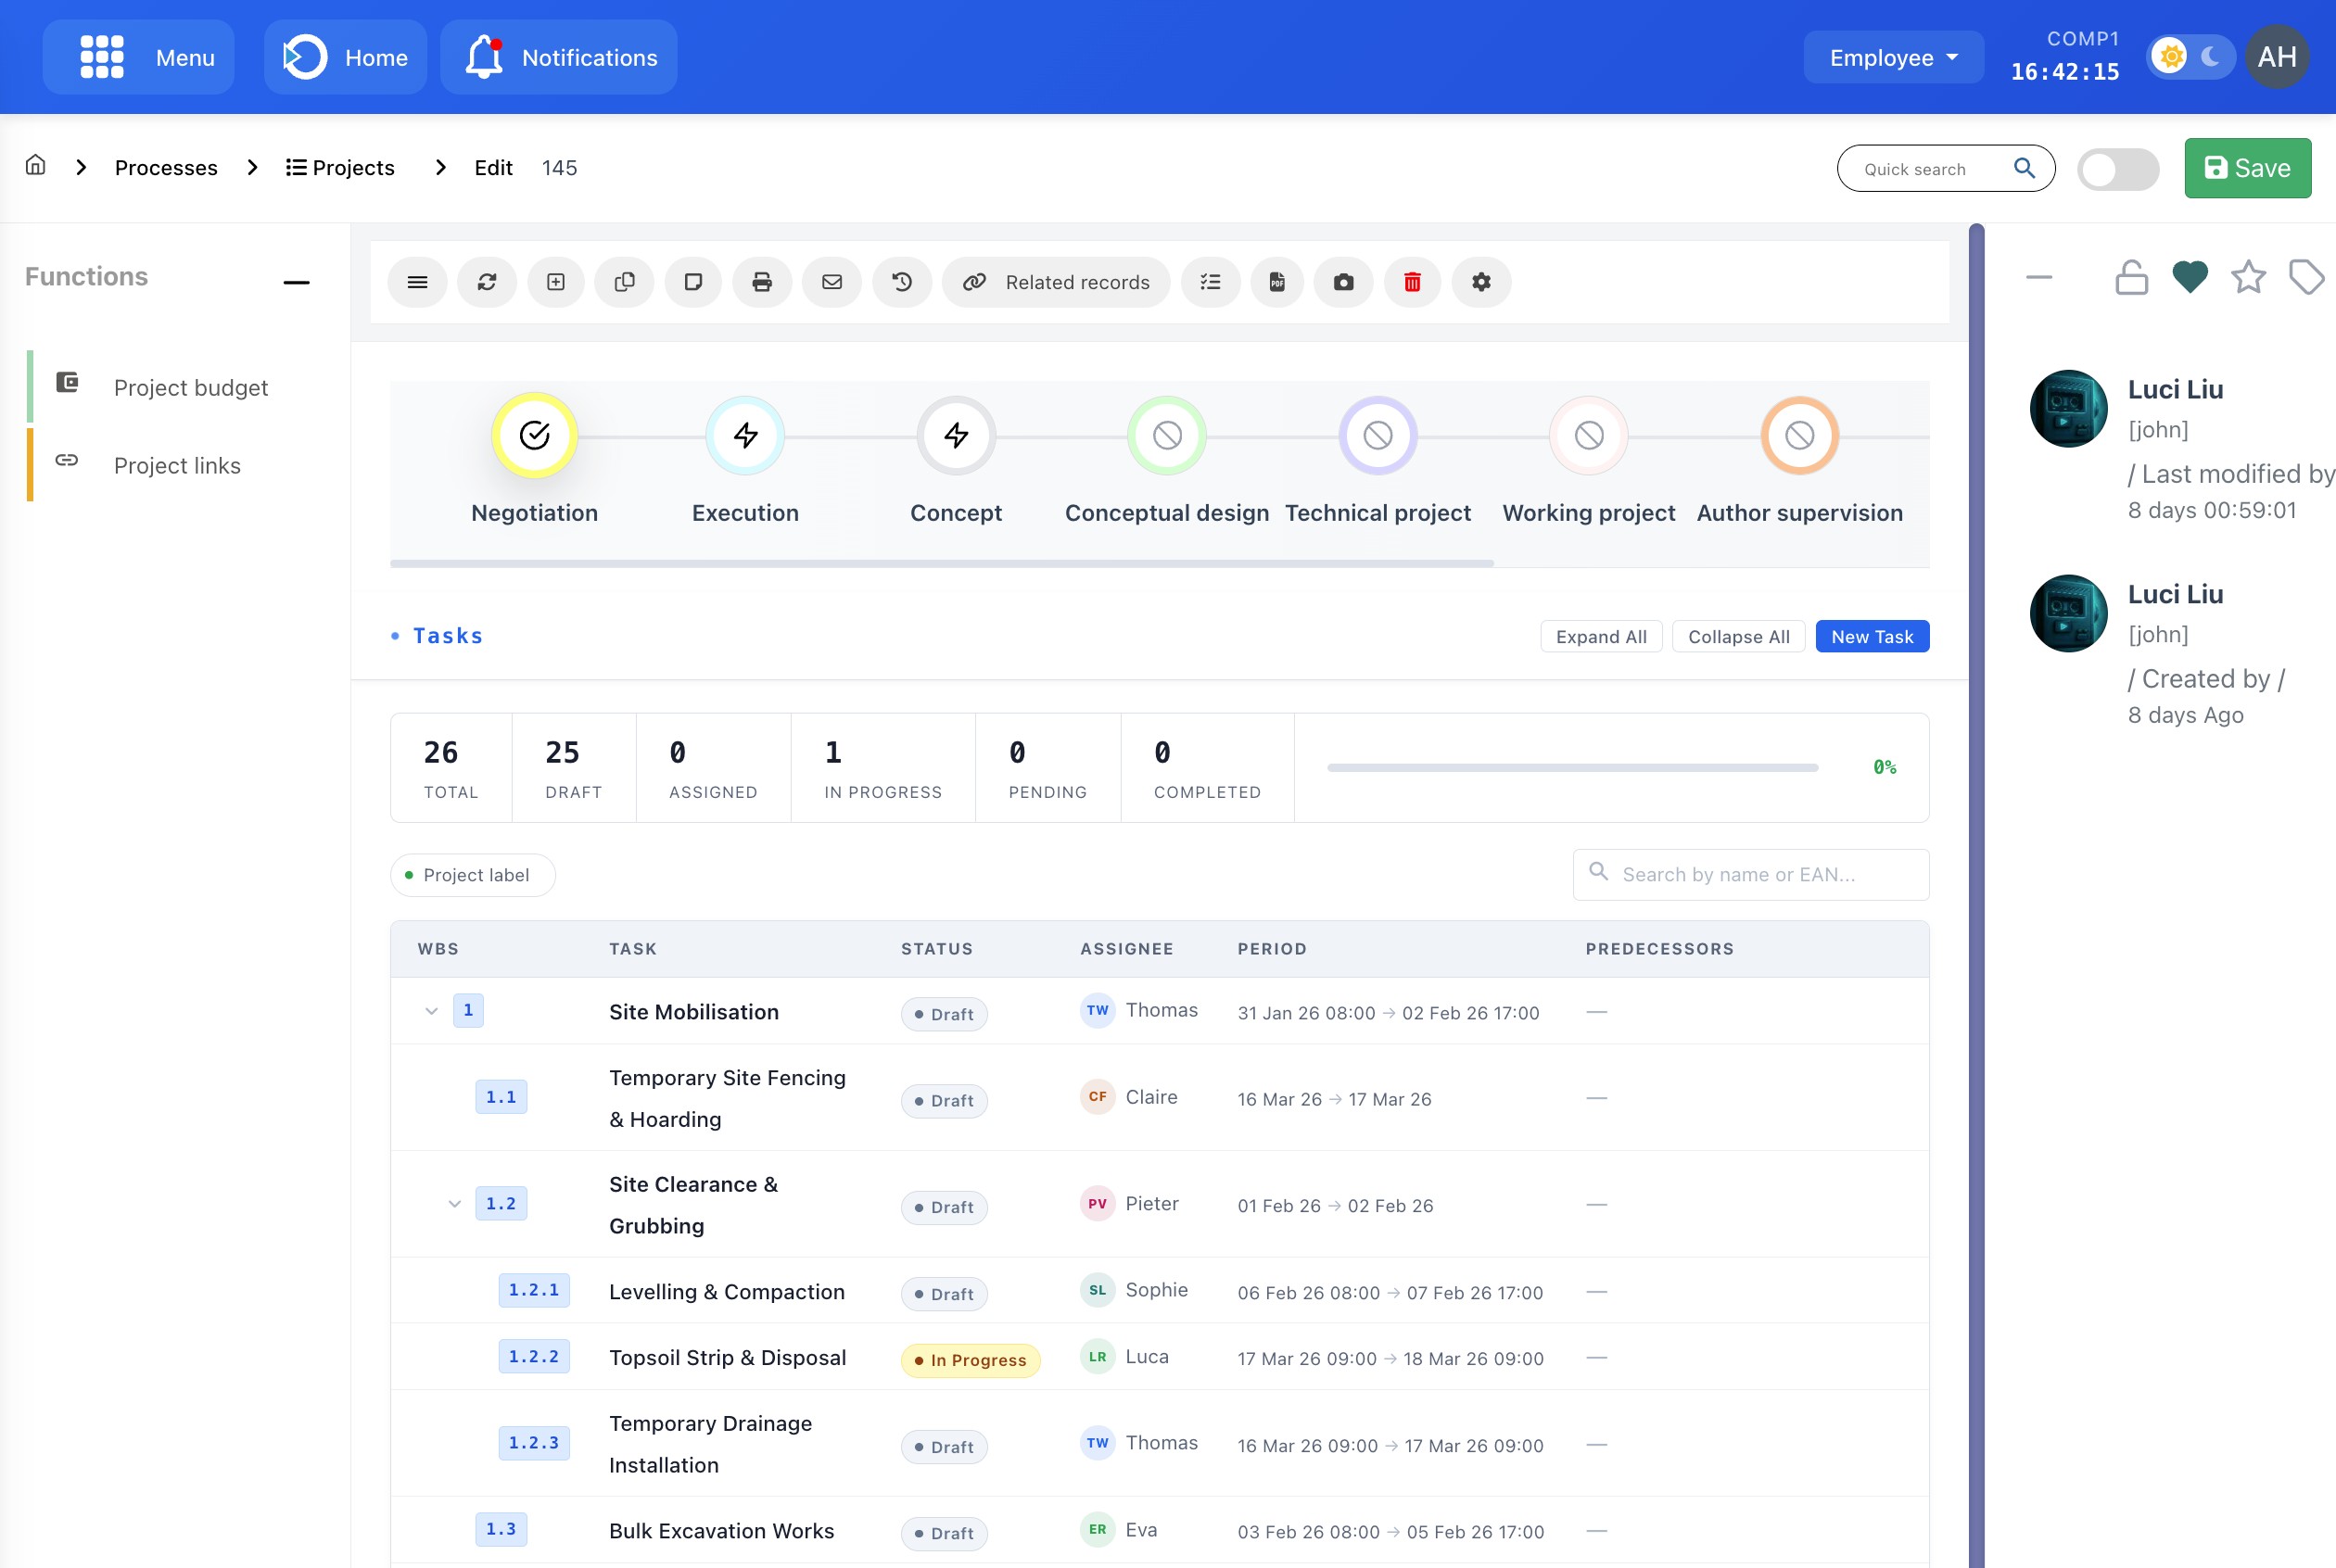The width and height of the screenshot is (2336, 1568).
Task: Collapse the Site Clearance & Grubbing row
Action: coord(455,1204)
